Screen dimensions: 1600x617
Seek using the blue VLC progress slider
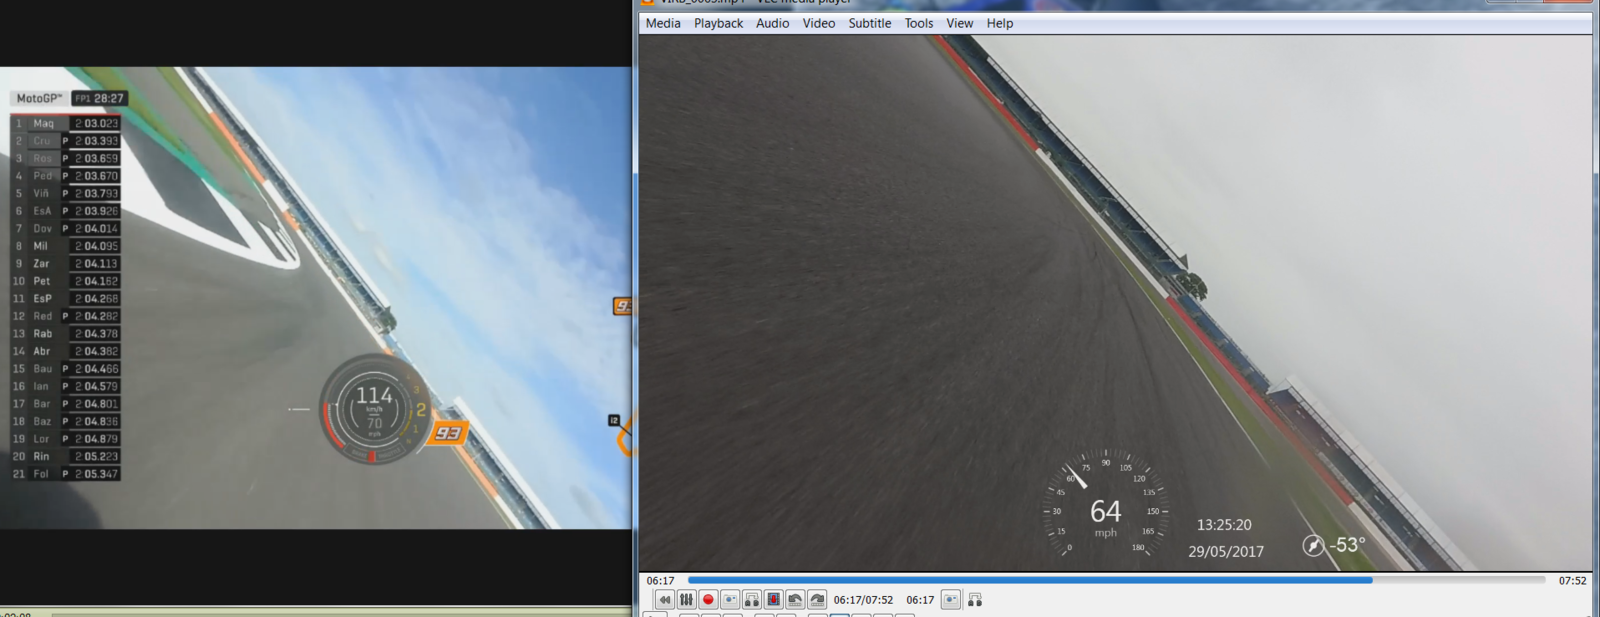pos(1116,580)
